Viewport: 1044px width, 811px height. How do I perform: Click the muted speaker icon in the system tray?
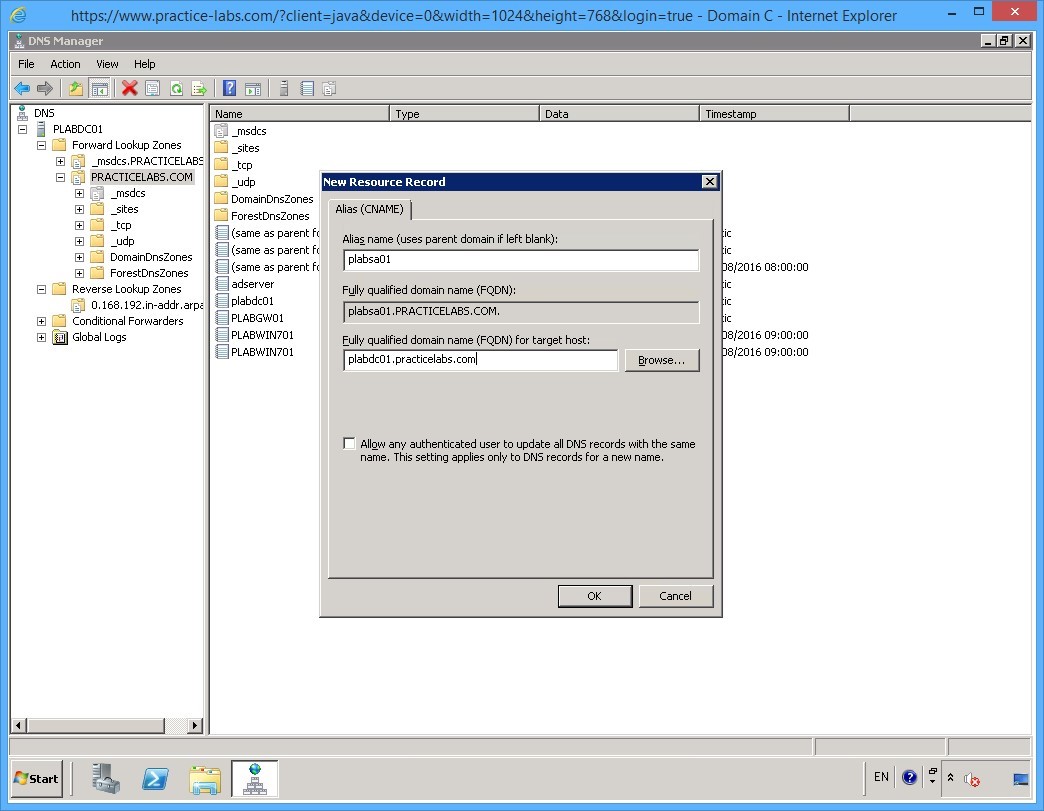(x=970, y=780)
